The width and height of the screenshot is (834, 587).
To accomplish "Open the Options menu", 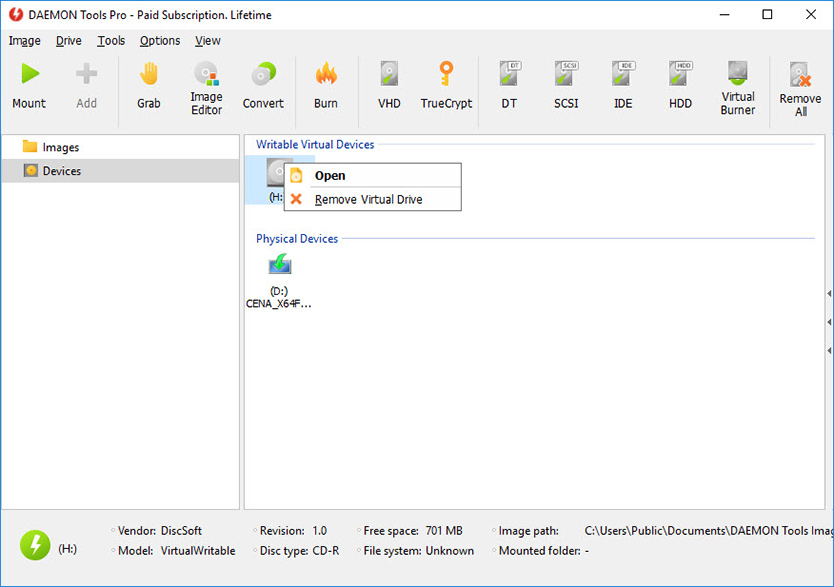I will tap(159, 41).
